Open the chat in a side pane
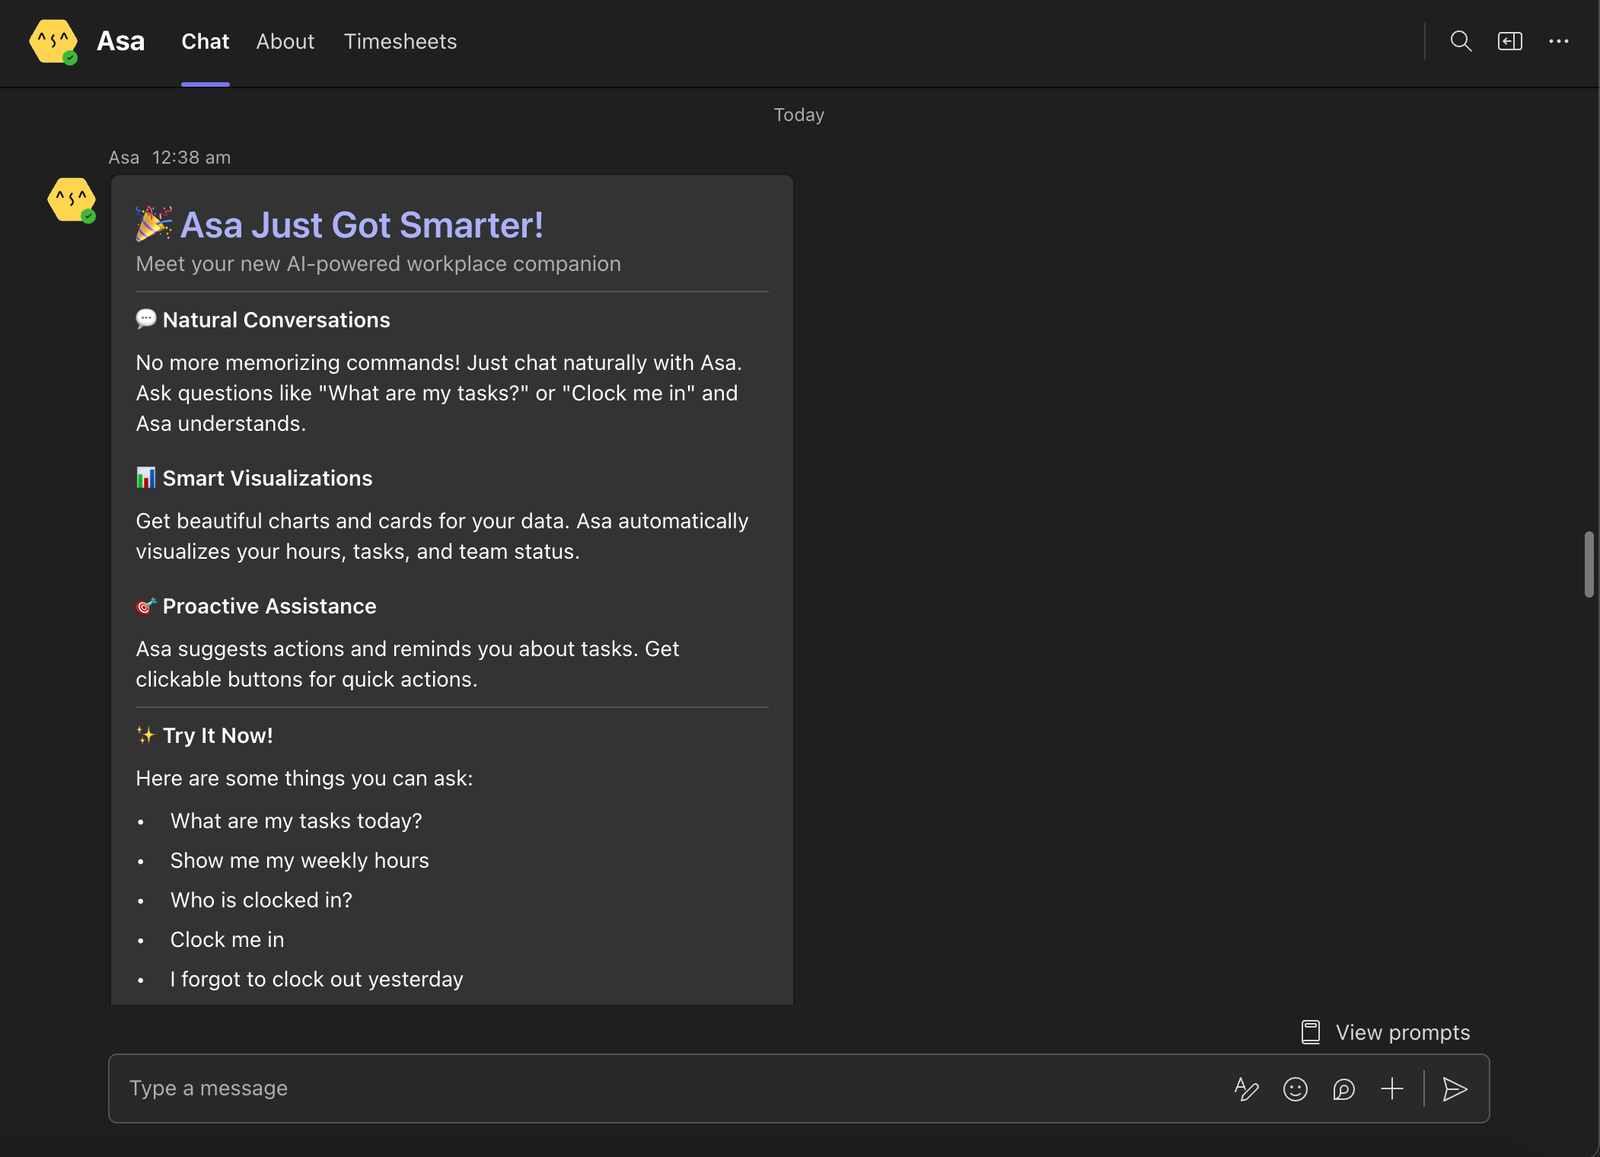The image size is (1600, 1157). point(1509,41)
